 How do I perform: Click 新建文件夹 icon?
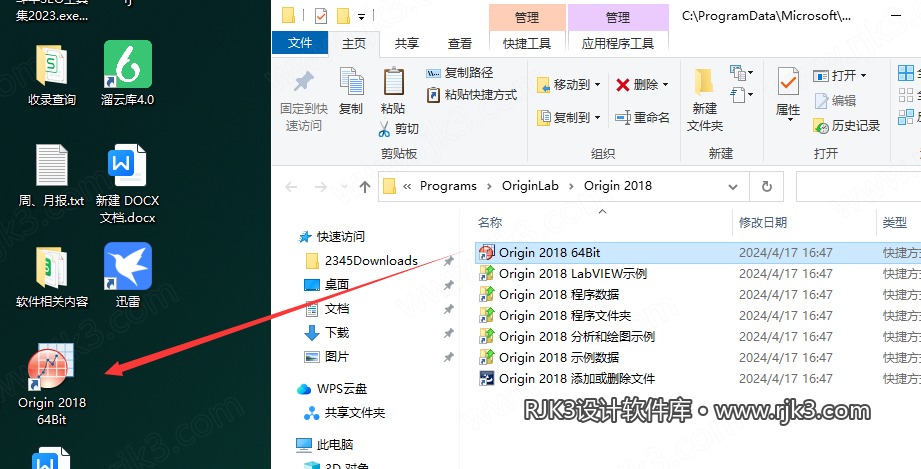(x=704, y=82)
